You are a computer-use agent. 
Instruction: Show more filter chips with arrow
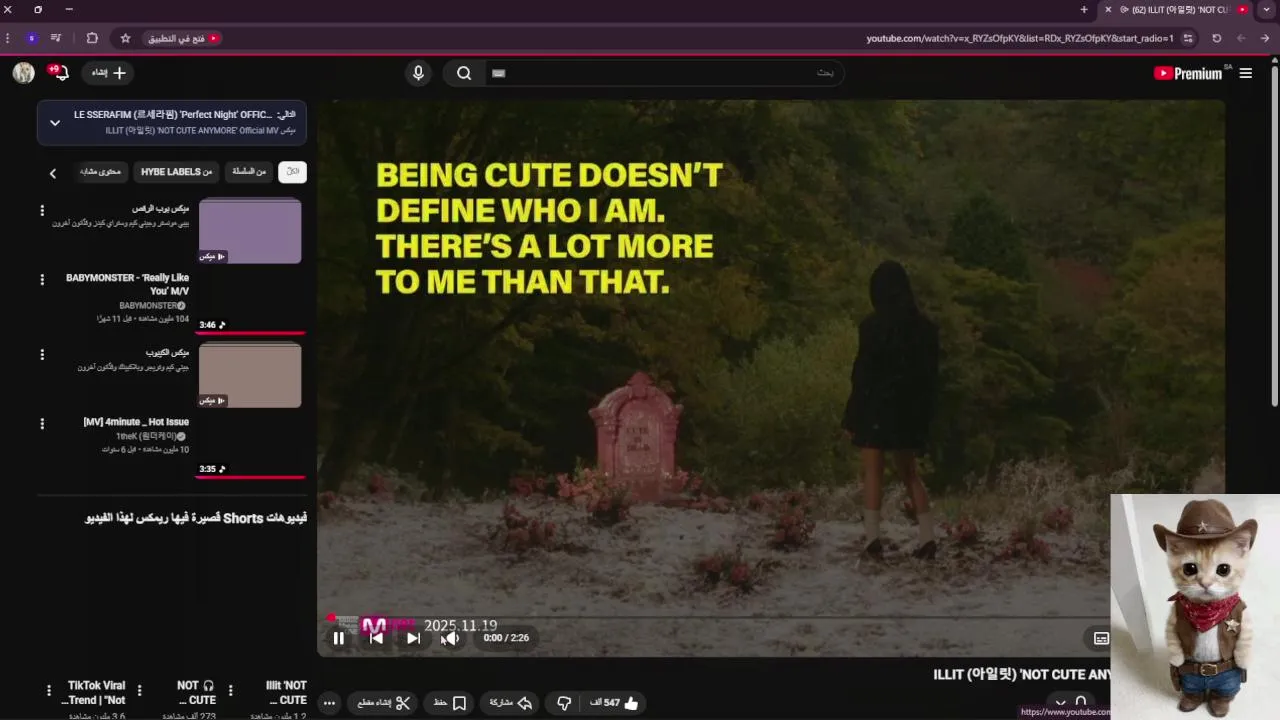coord(53,173)
